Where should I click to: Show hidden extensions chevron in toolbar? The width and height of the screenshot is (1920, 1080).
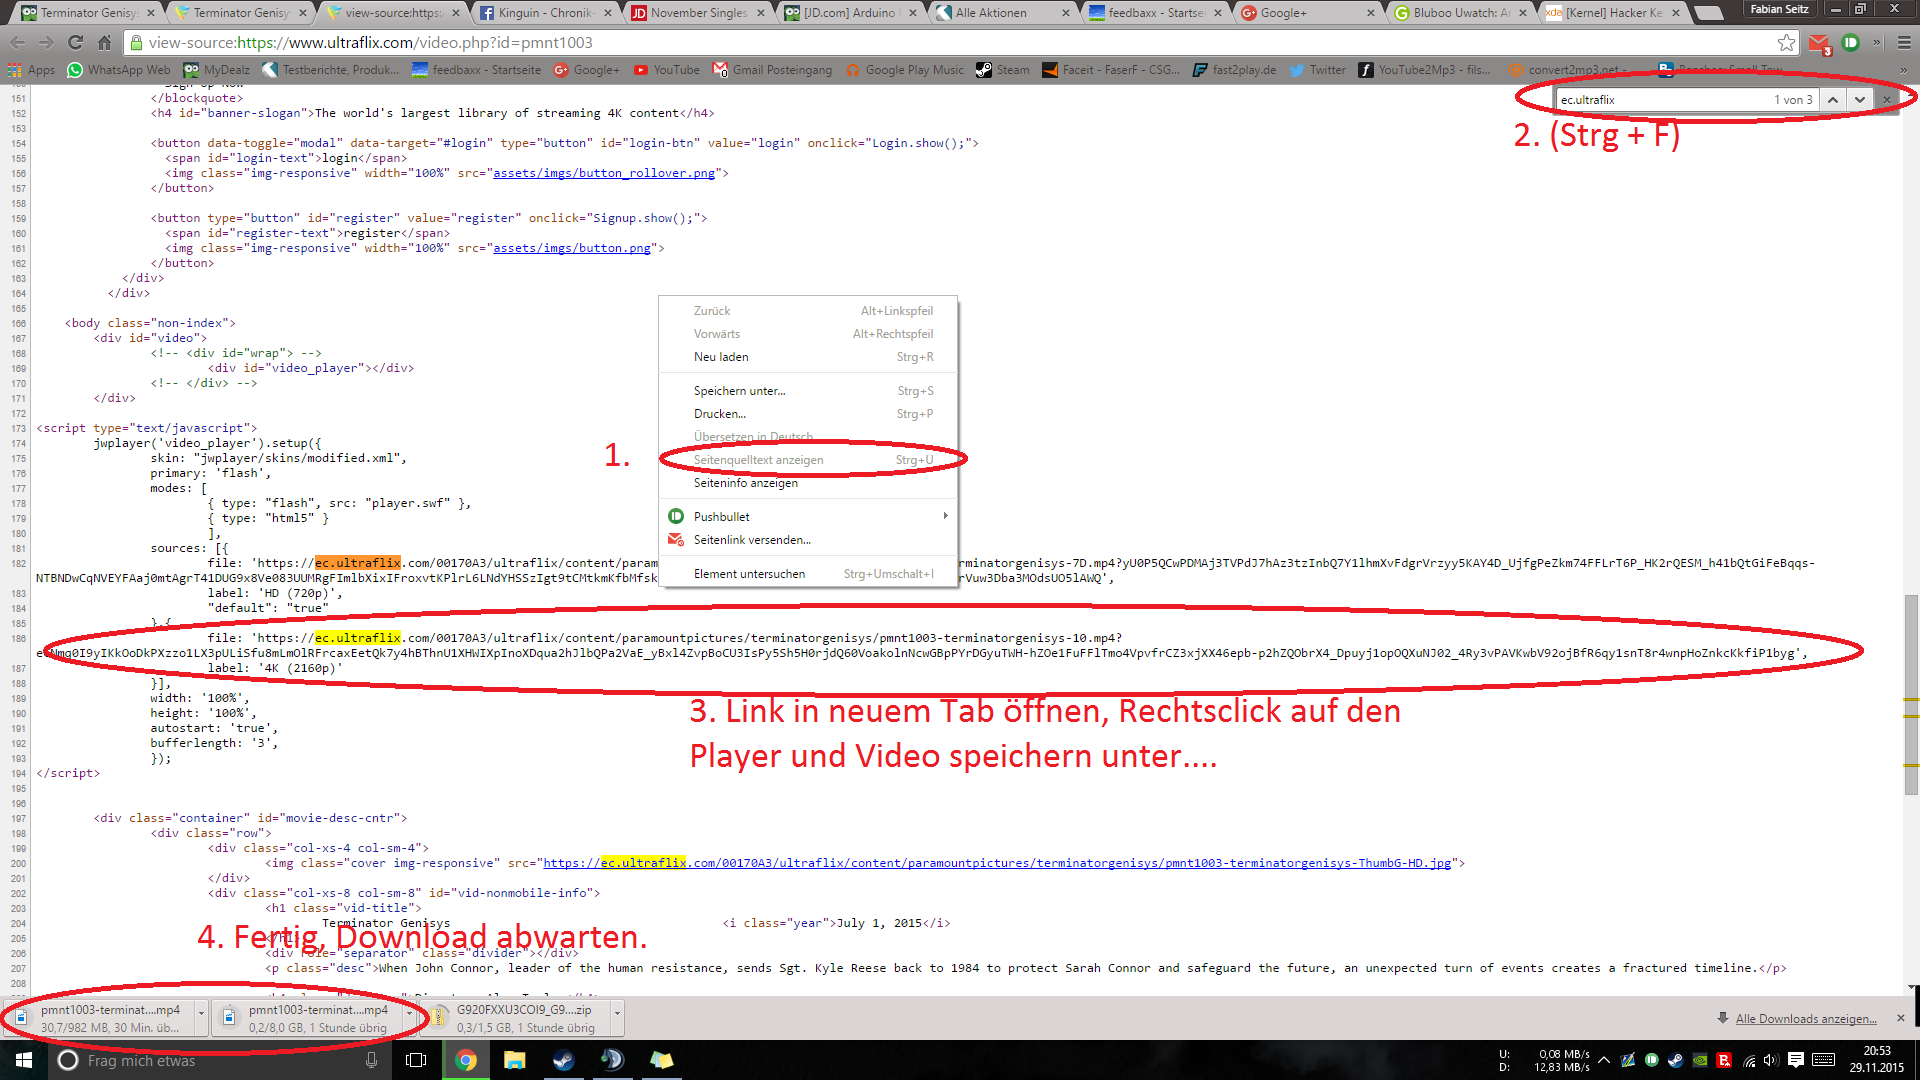[1877, 42]
